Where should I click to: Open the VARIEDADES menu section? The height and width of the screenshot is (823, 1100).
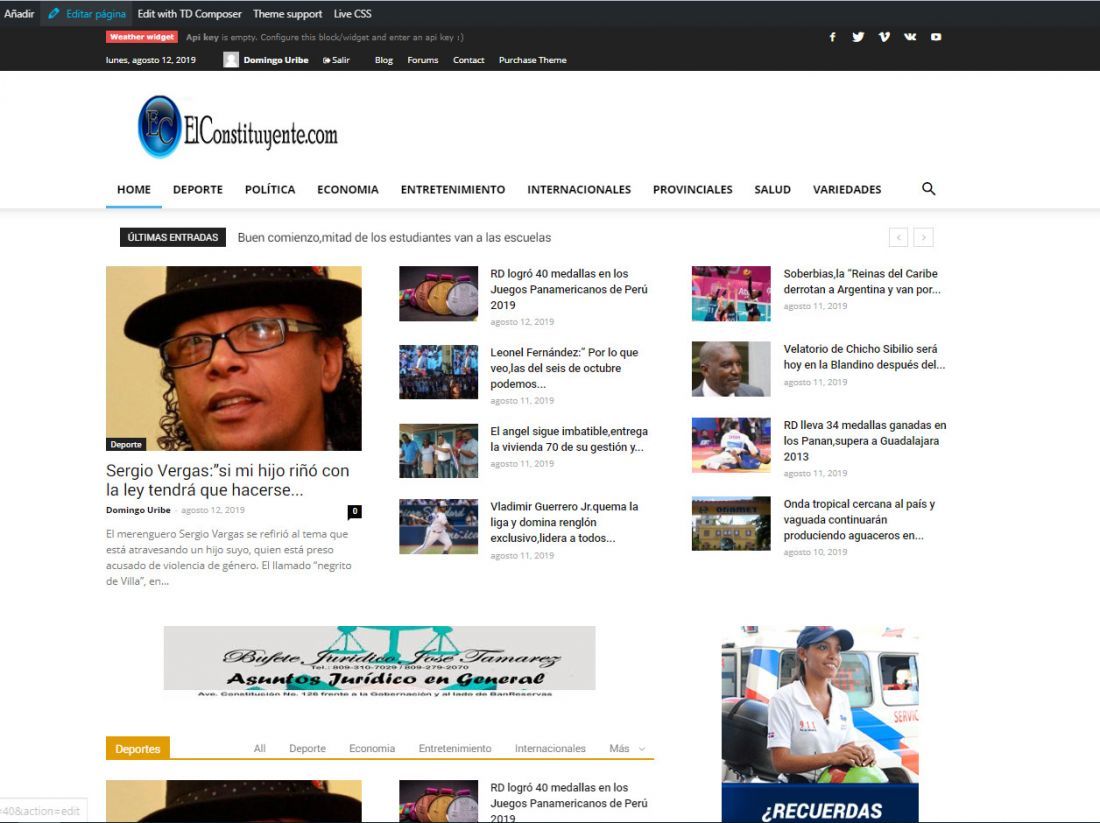(847, 189)
